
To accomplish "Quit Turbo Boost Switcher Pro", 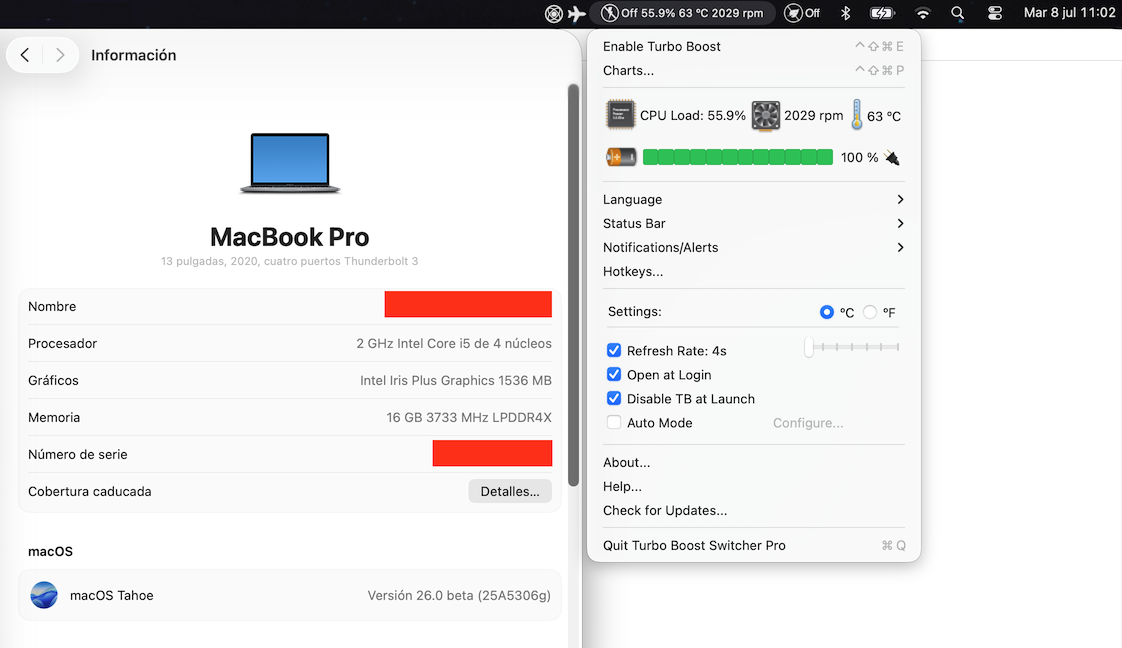I will (753, 545).
